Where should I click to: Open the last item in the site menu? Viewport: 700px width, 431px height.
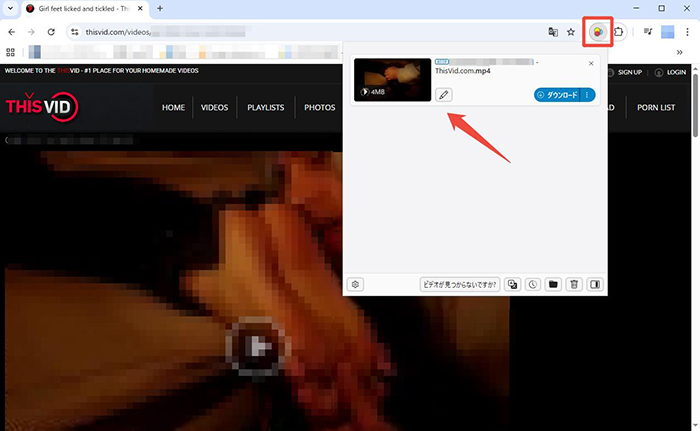(x=656, y=108)
